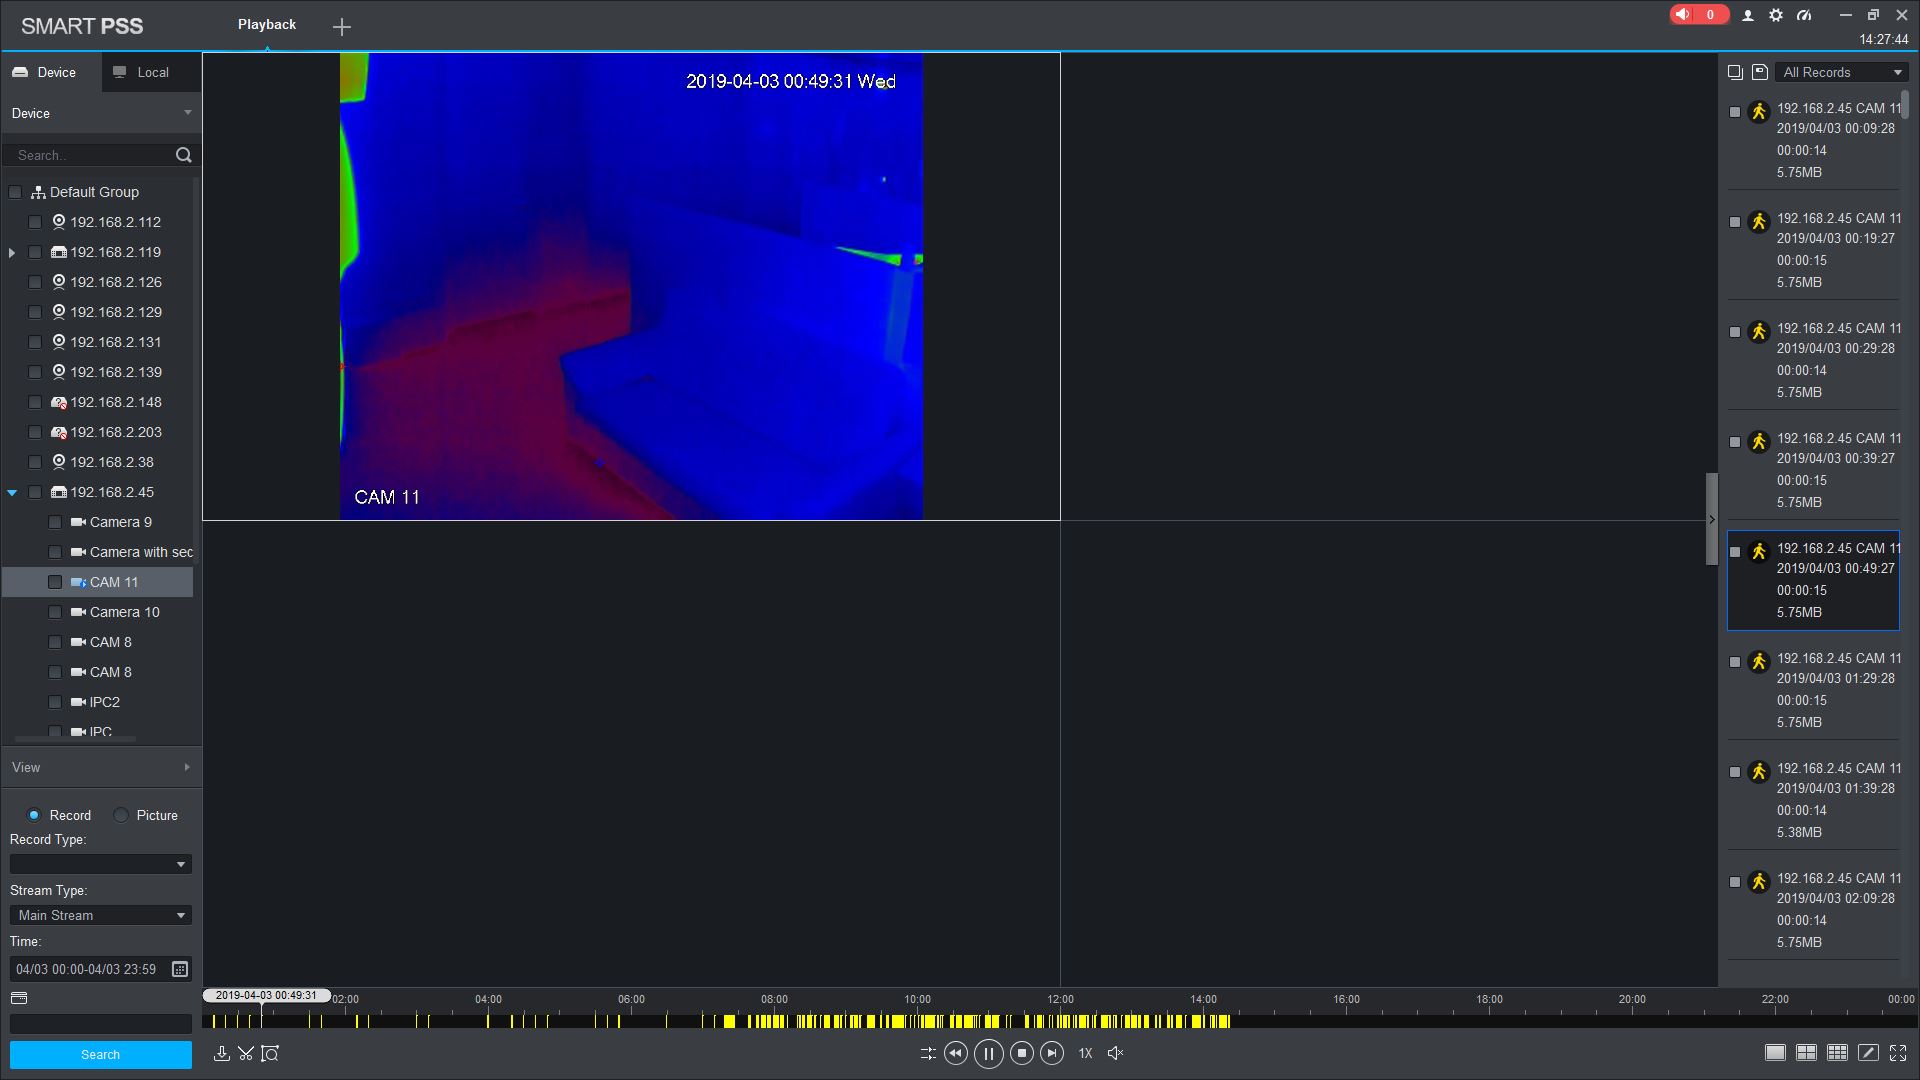Click the timeline at 12:00 mark
The height and width of the screenshot is (1080, 1920).
coord(1060,1021)
